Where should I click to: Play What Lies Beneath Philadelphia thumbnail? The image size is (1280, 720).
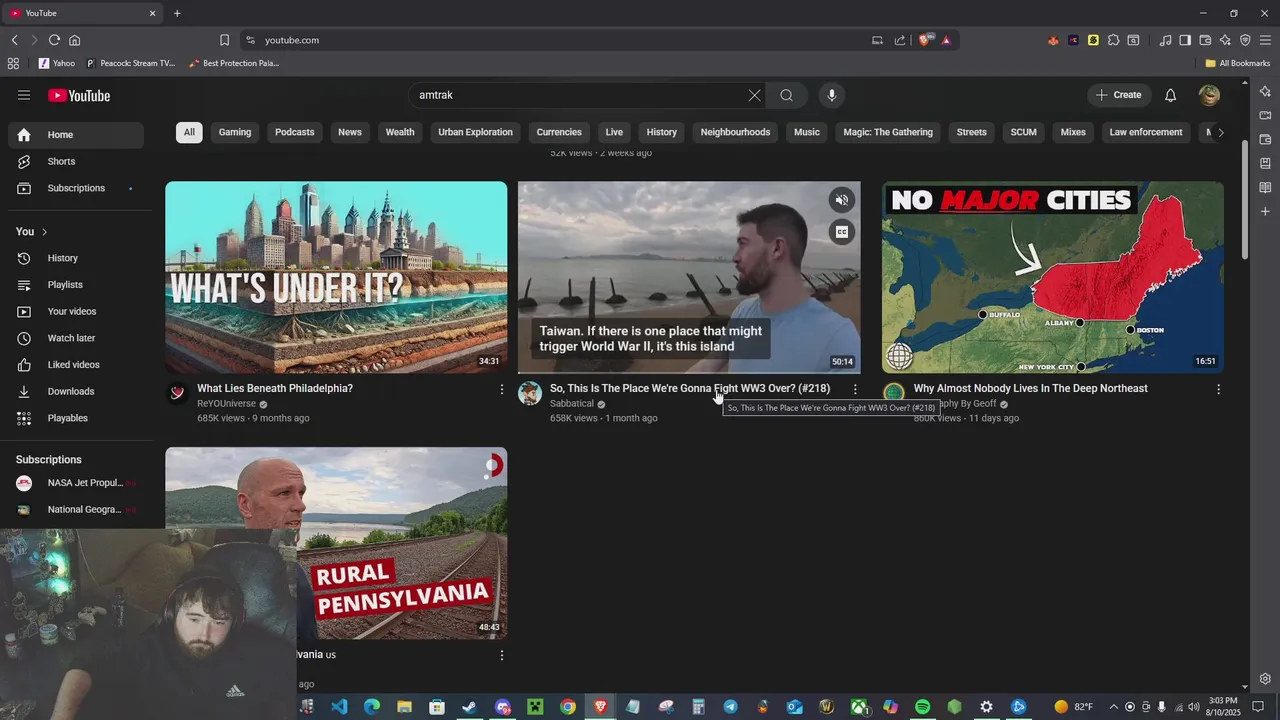[336, 277]
